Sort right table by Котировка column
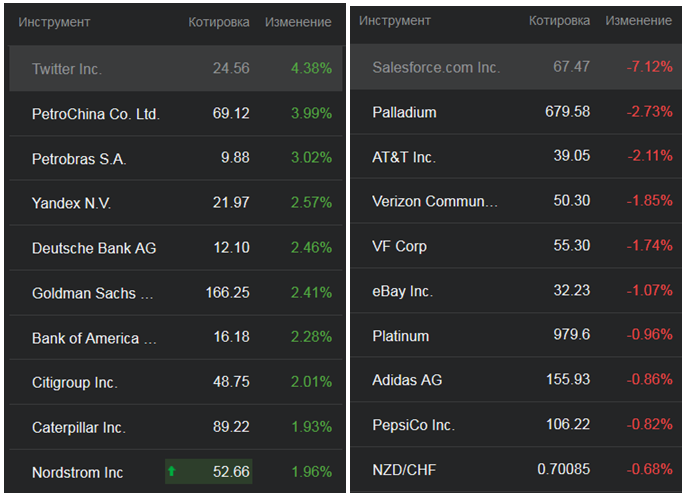The width and height of the screenshot is (684, 495). point(561,20)
